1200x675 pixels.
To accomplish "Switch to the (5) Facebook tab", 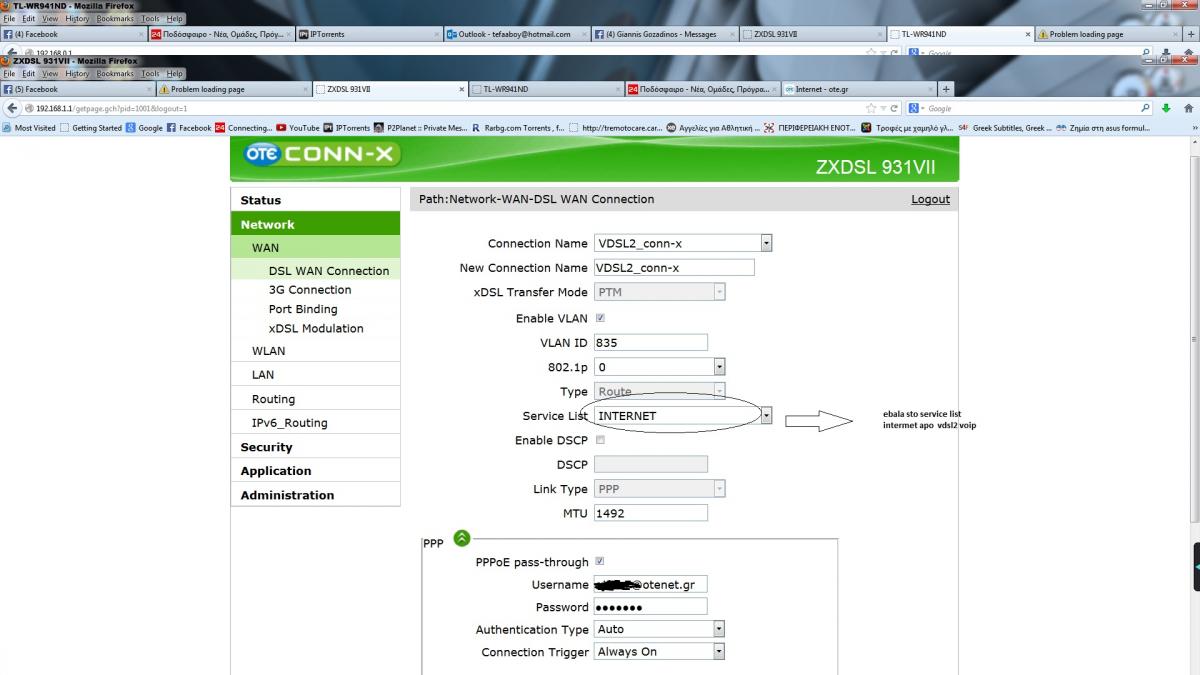I will click(77, 89).
